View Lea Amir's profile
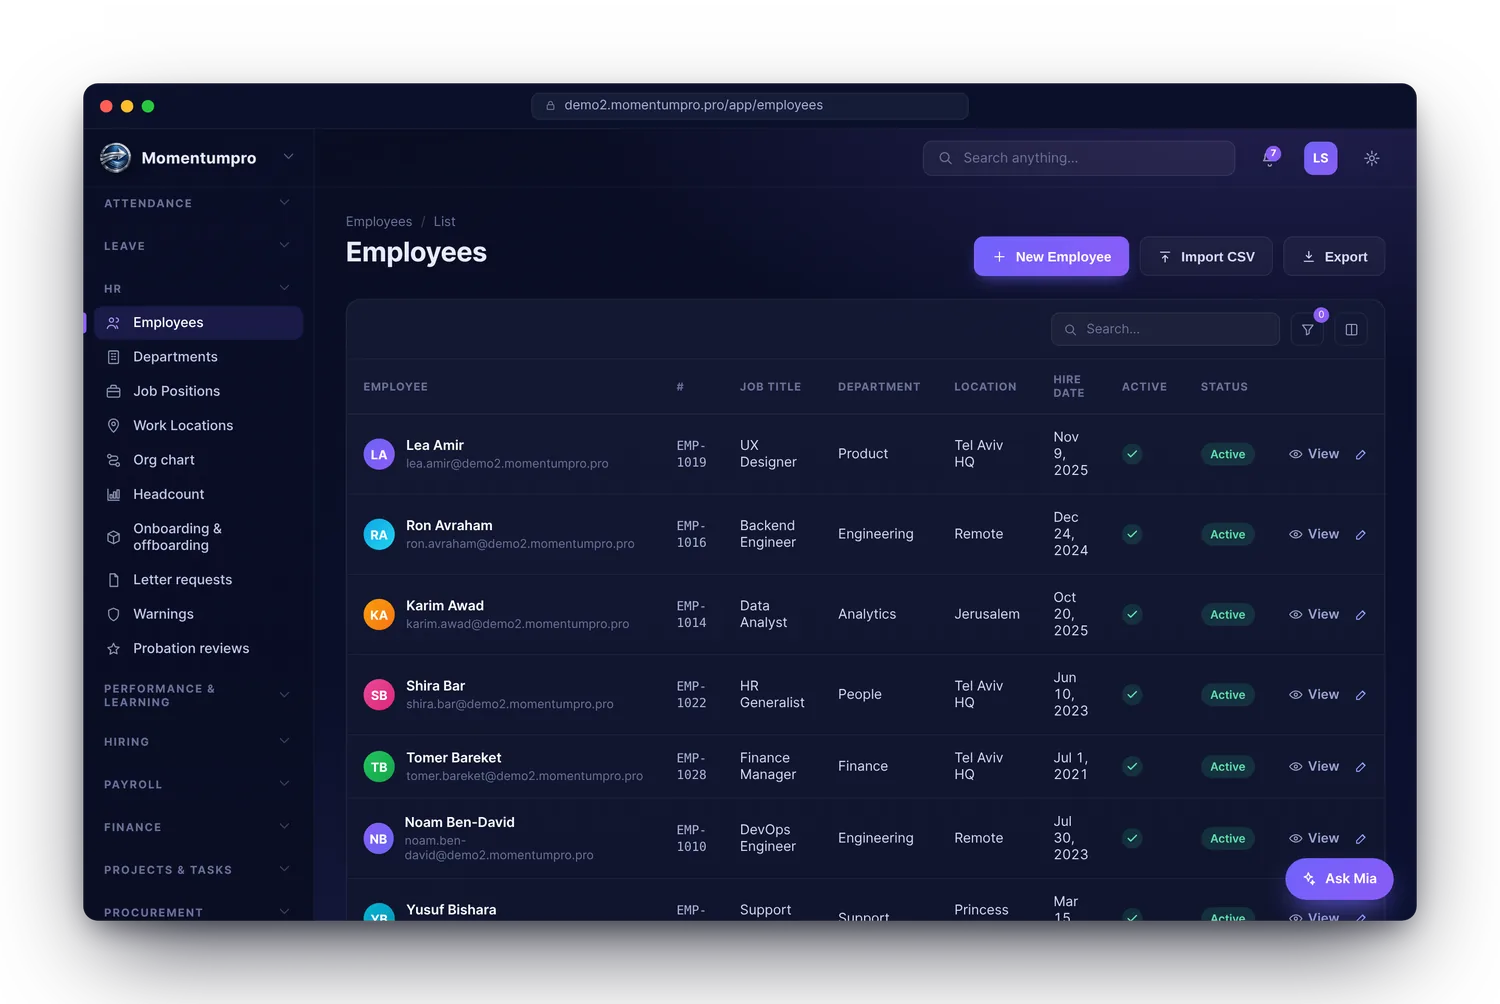The height and width of the screenshot is (1004, 1500). point(1314,454)
